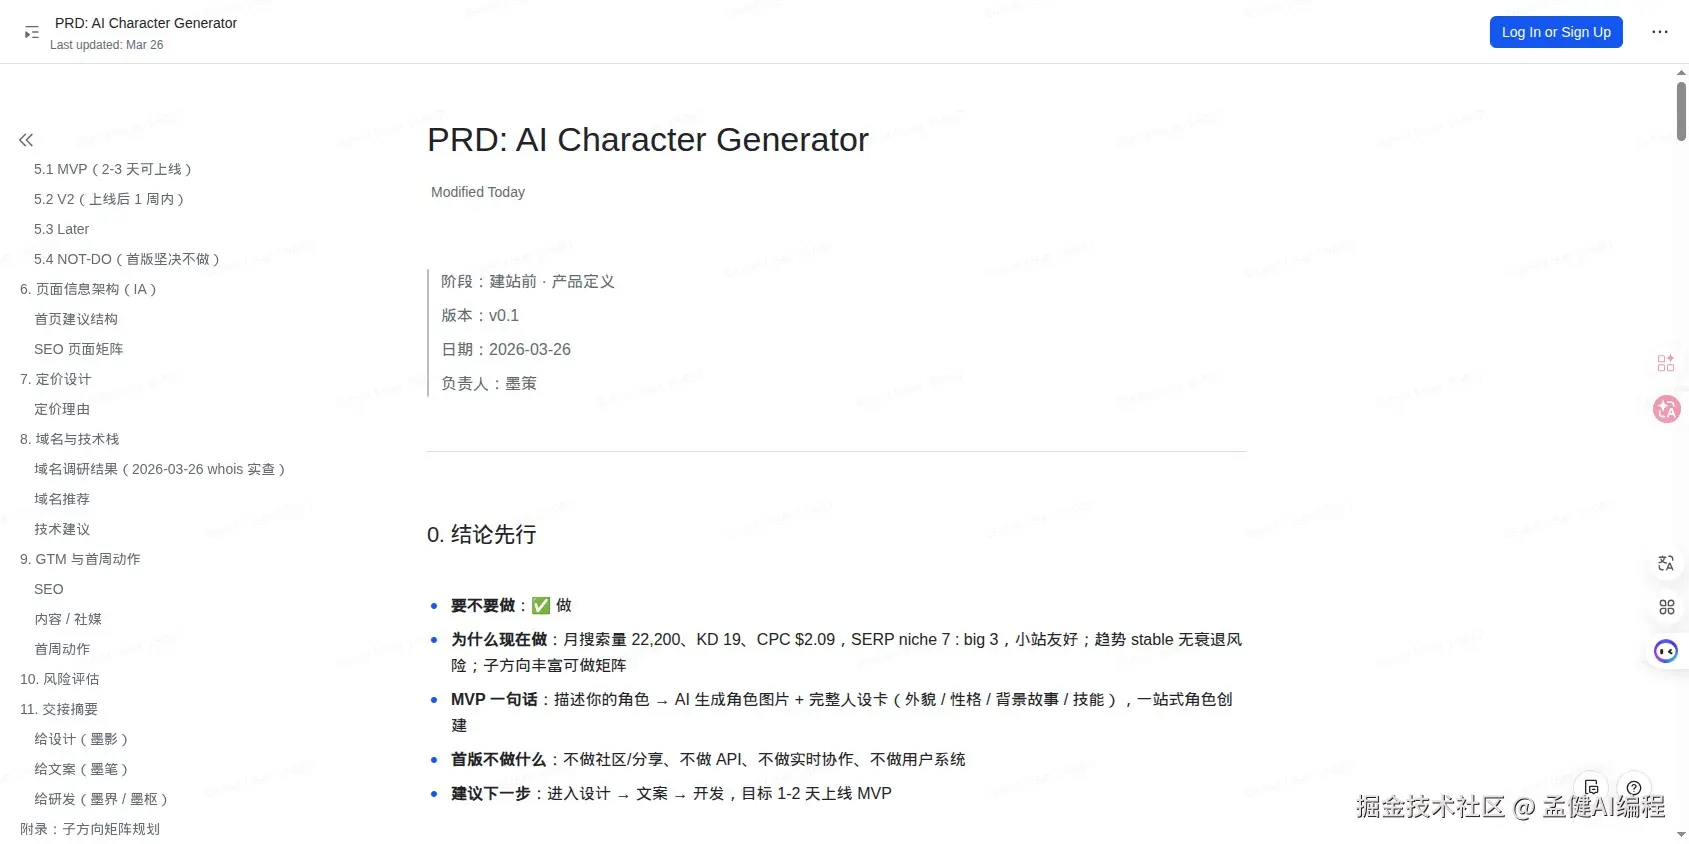Select the translate 文A icon on right side
1689x844 pixels.
pyautogui.click(x=1665, y=563)
